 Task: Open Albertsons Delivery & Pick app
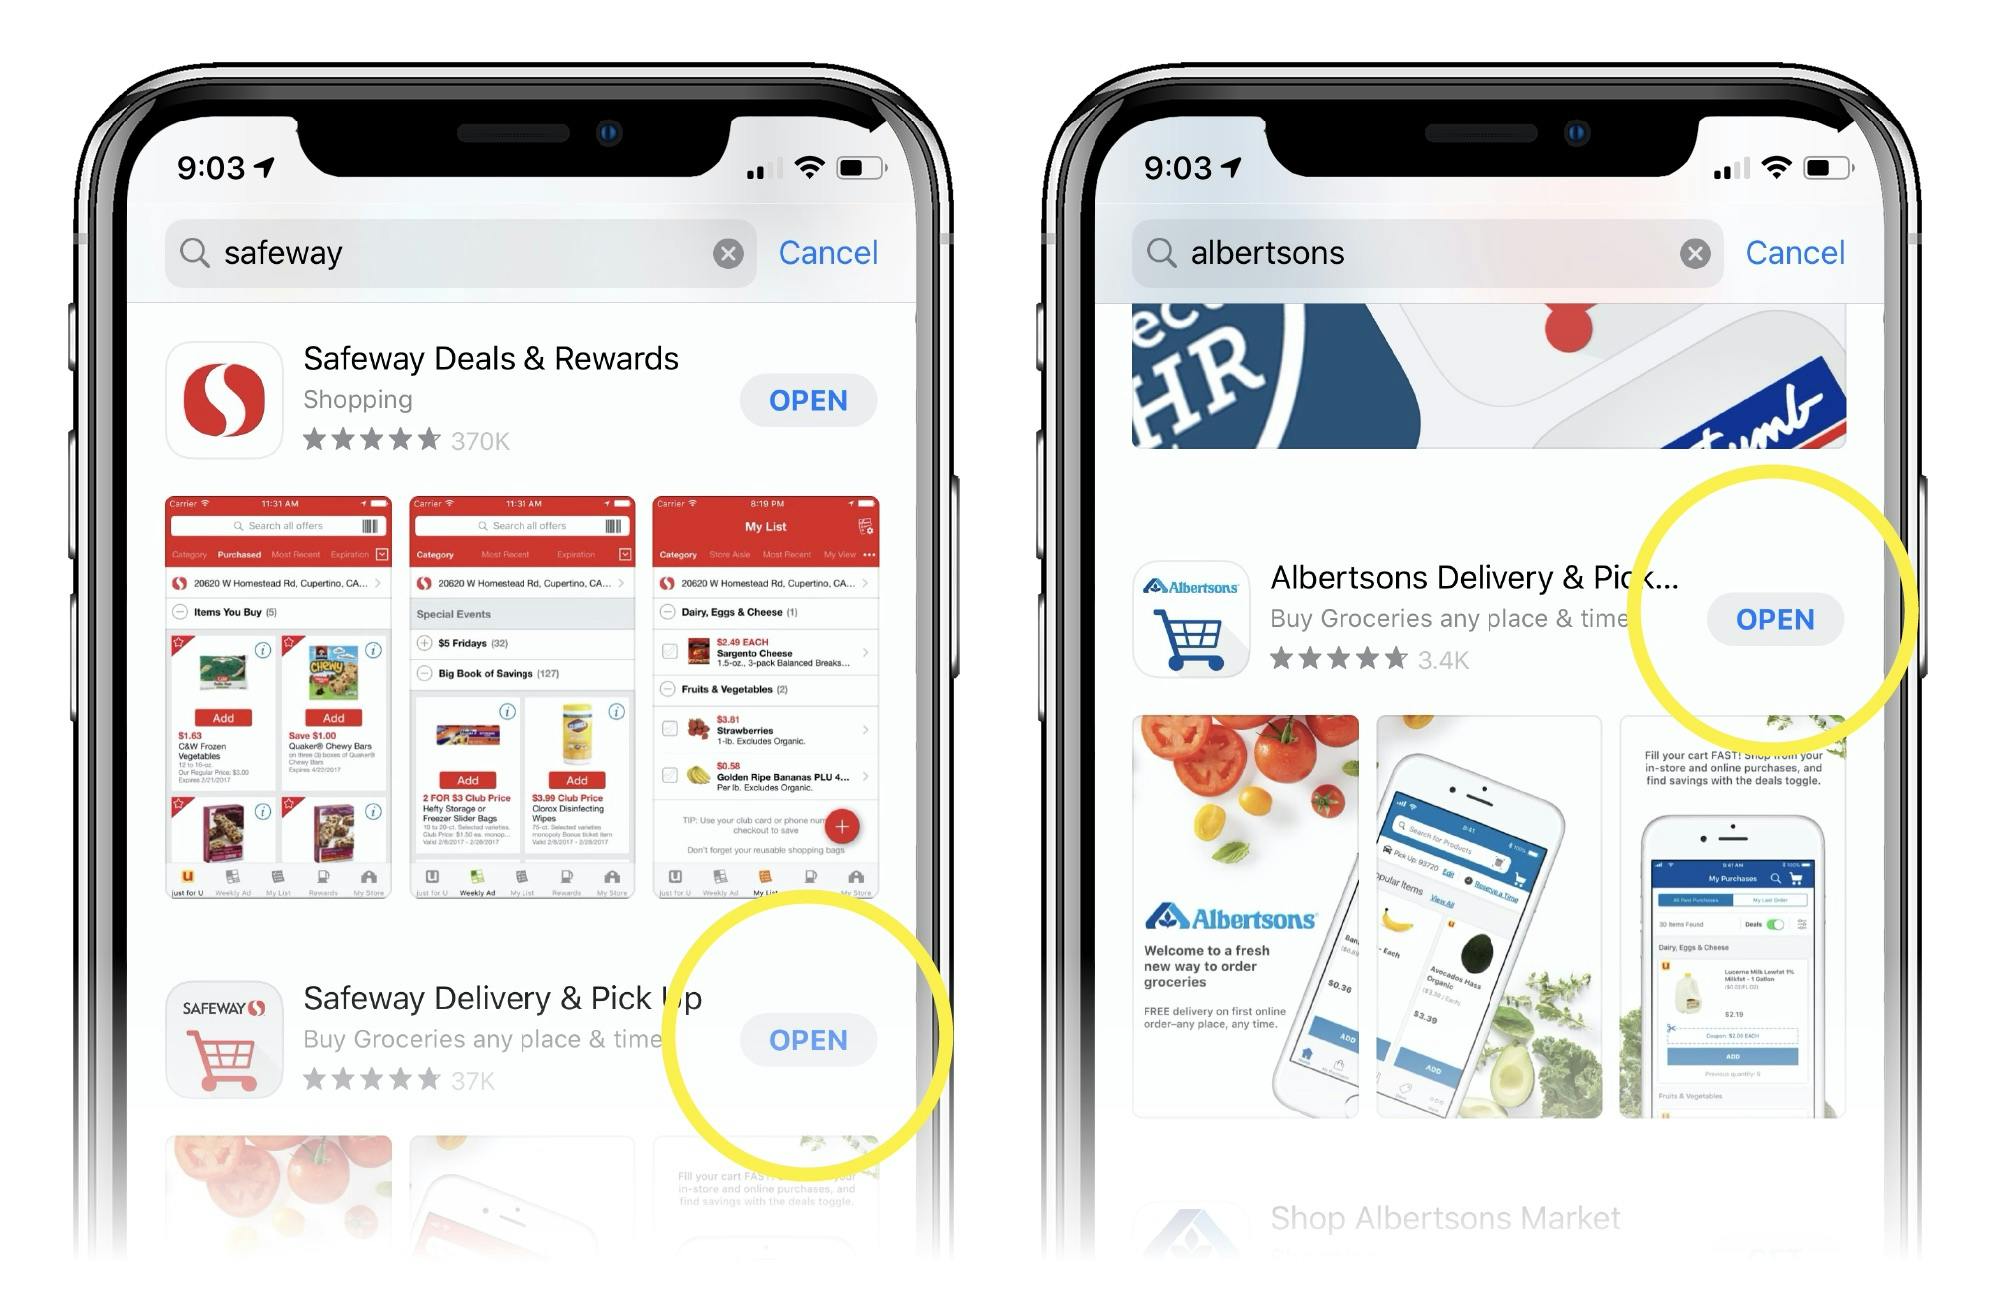click(x=1771, y=620)
